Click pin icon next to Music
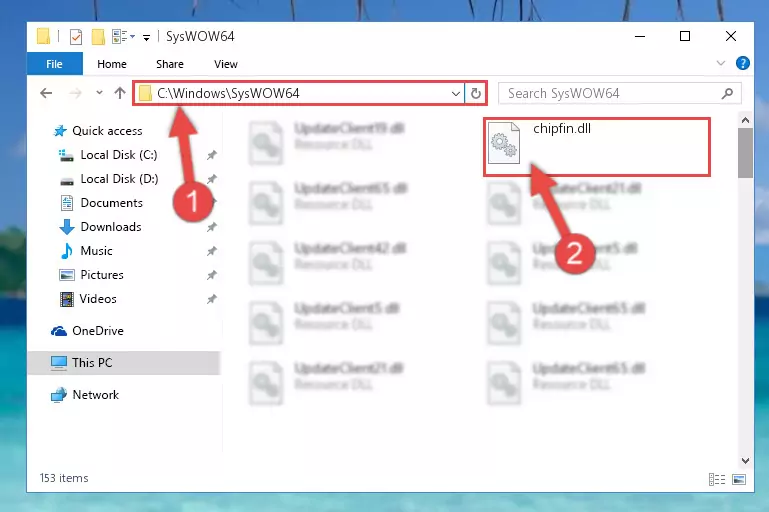Image resolution: width=769 pixels, height=512 pixels. [211, 251]
